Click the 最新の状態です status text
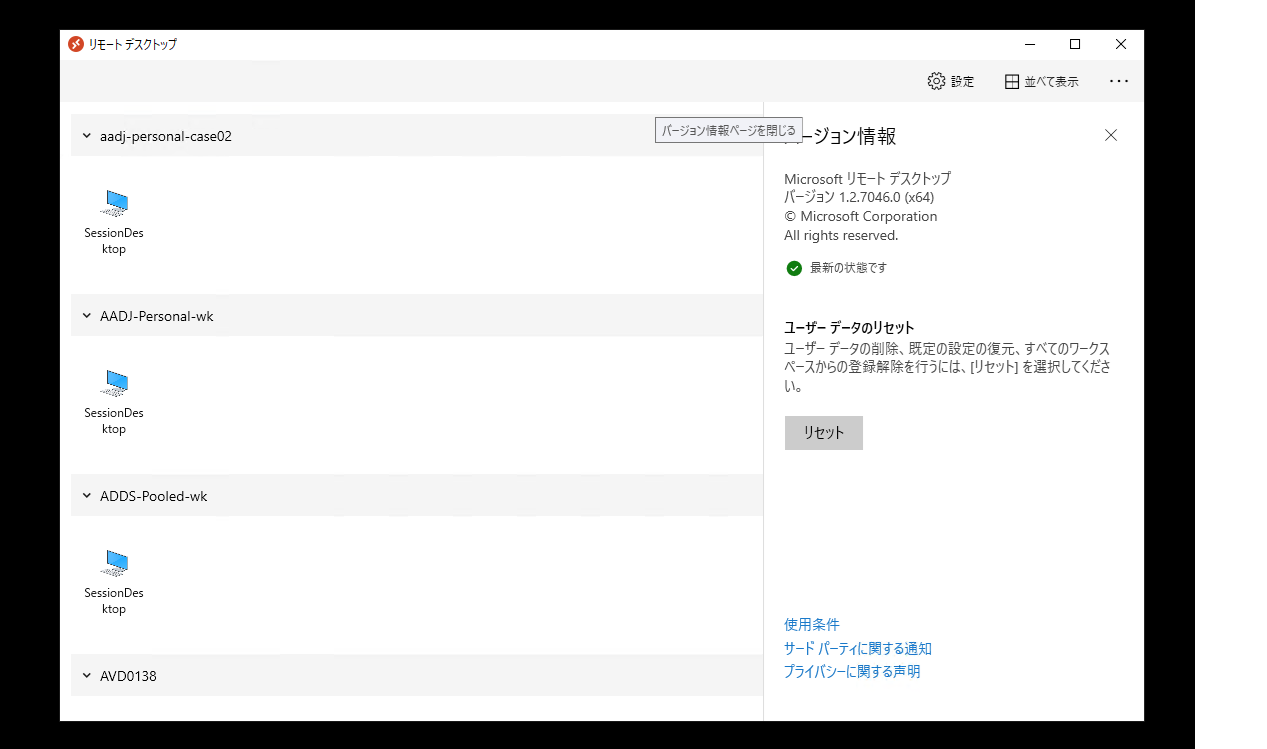The height and width of the screenshot is (749, 1267). (848, 268)
